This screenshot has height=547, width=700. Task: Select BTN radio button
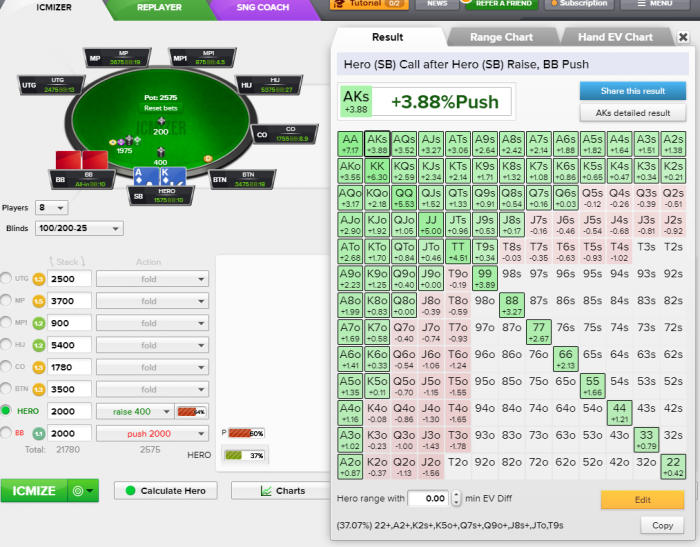(6, 388)
